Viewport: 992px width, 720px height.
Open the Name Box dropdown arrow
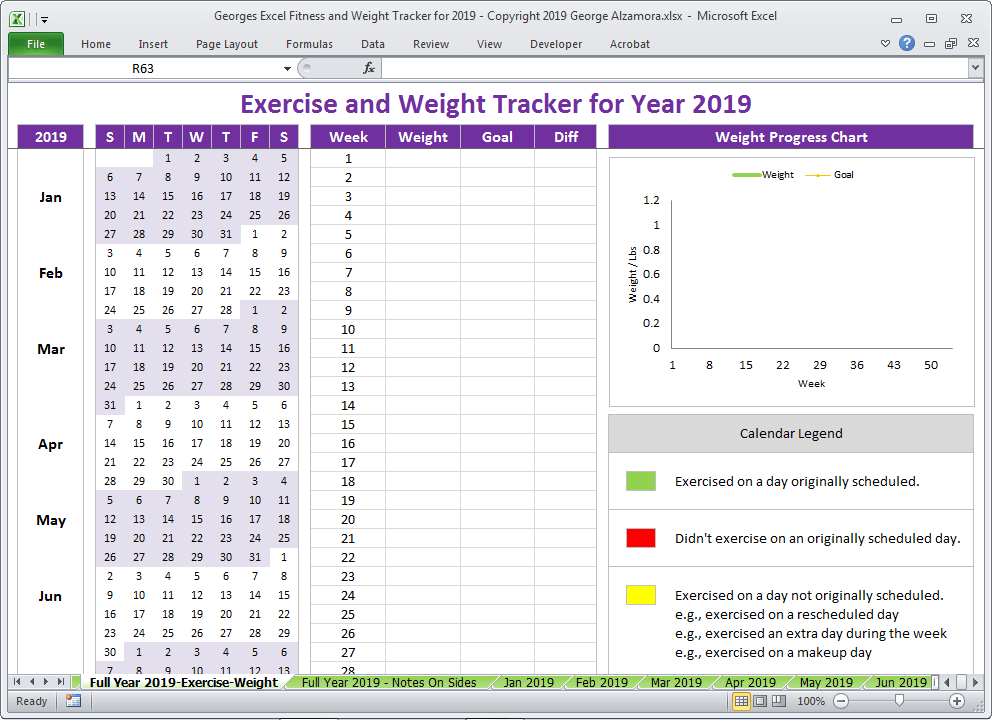[x=288, y=68]
